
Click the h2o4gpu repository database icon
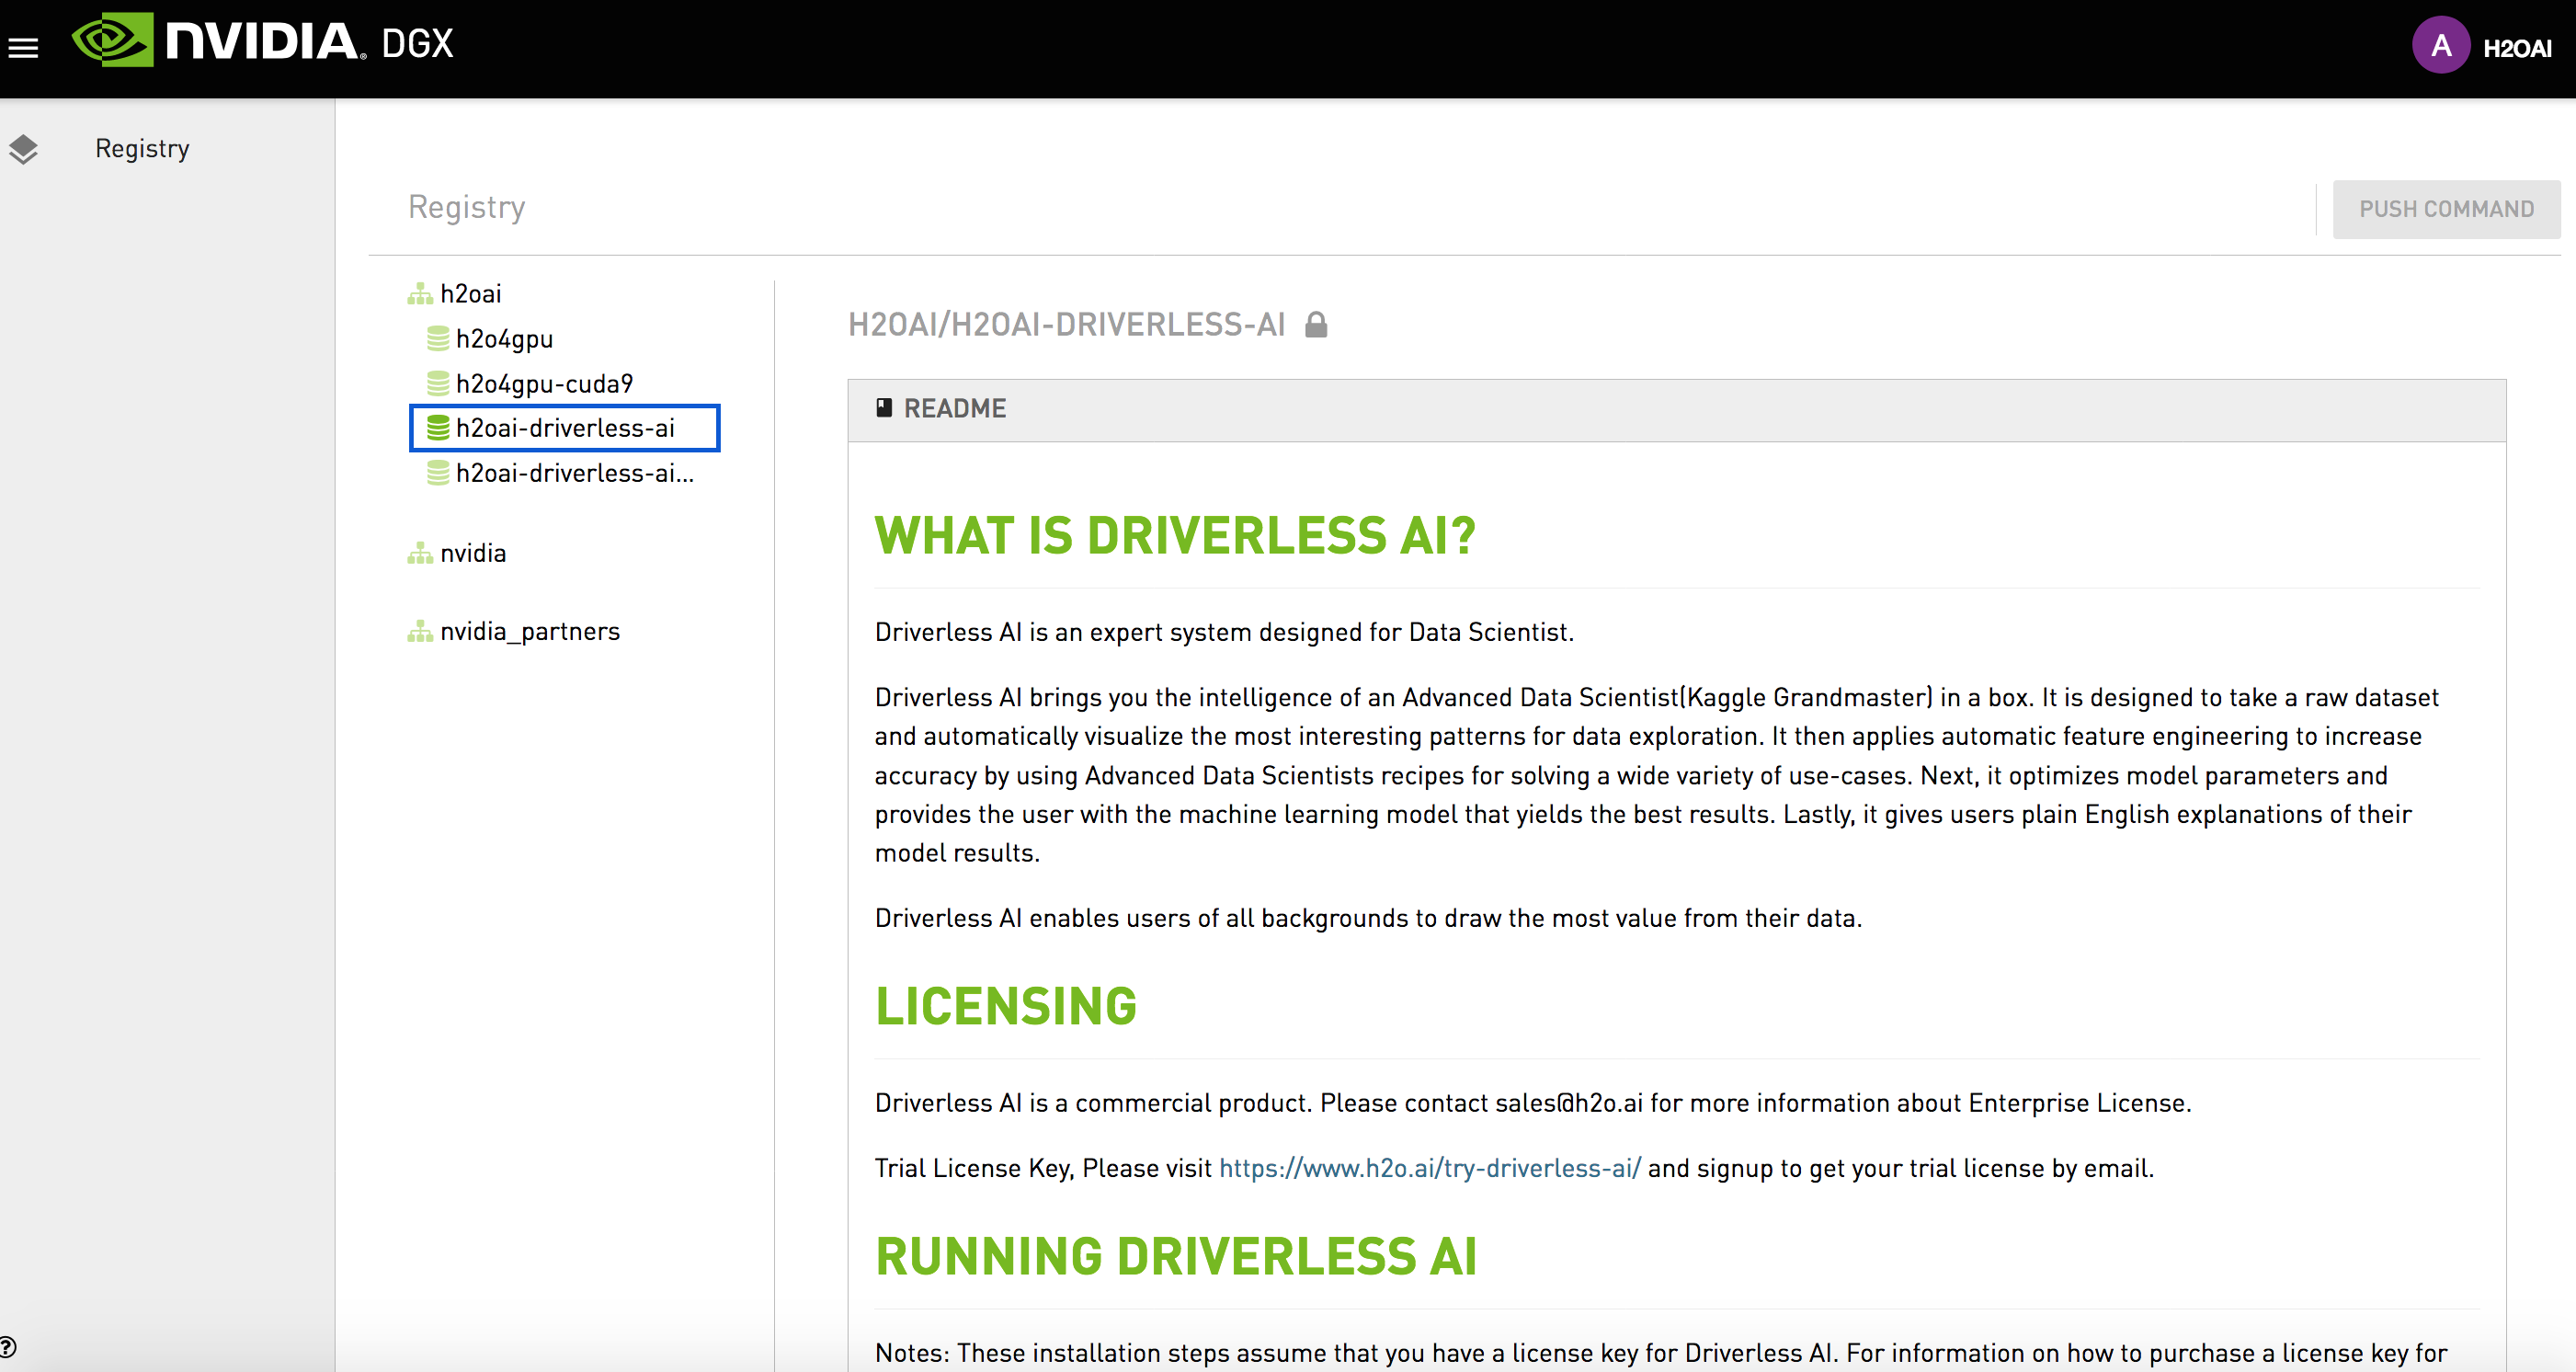coord(437,339)
